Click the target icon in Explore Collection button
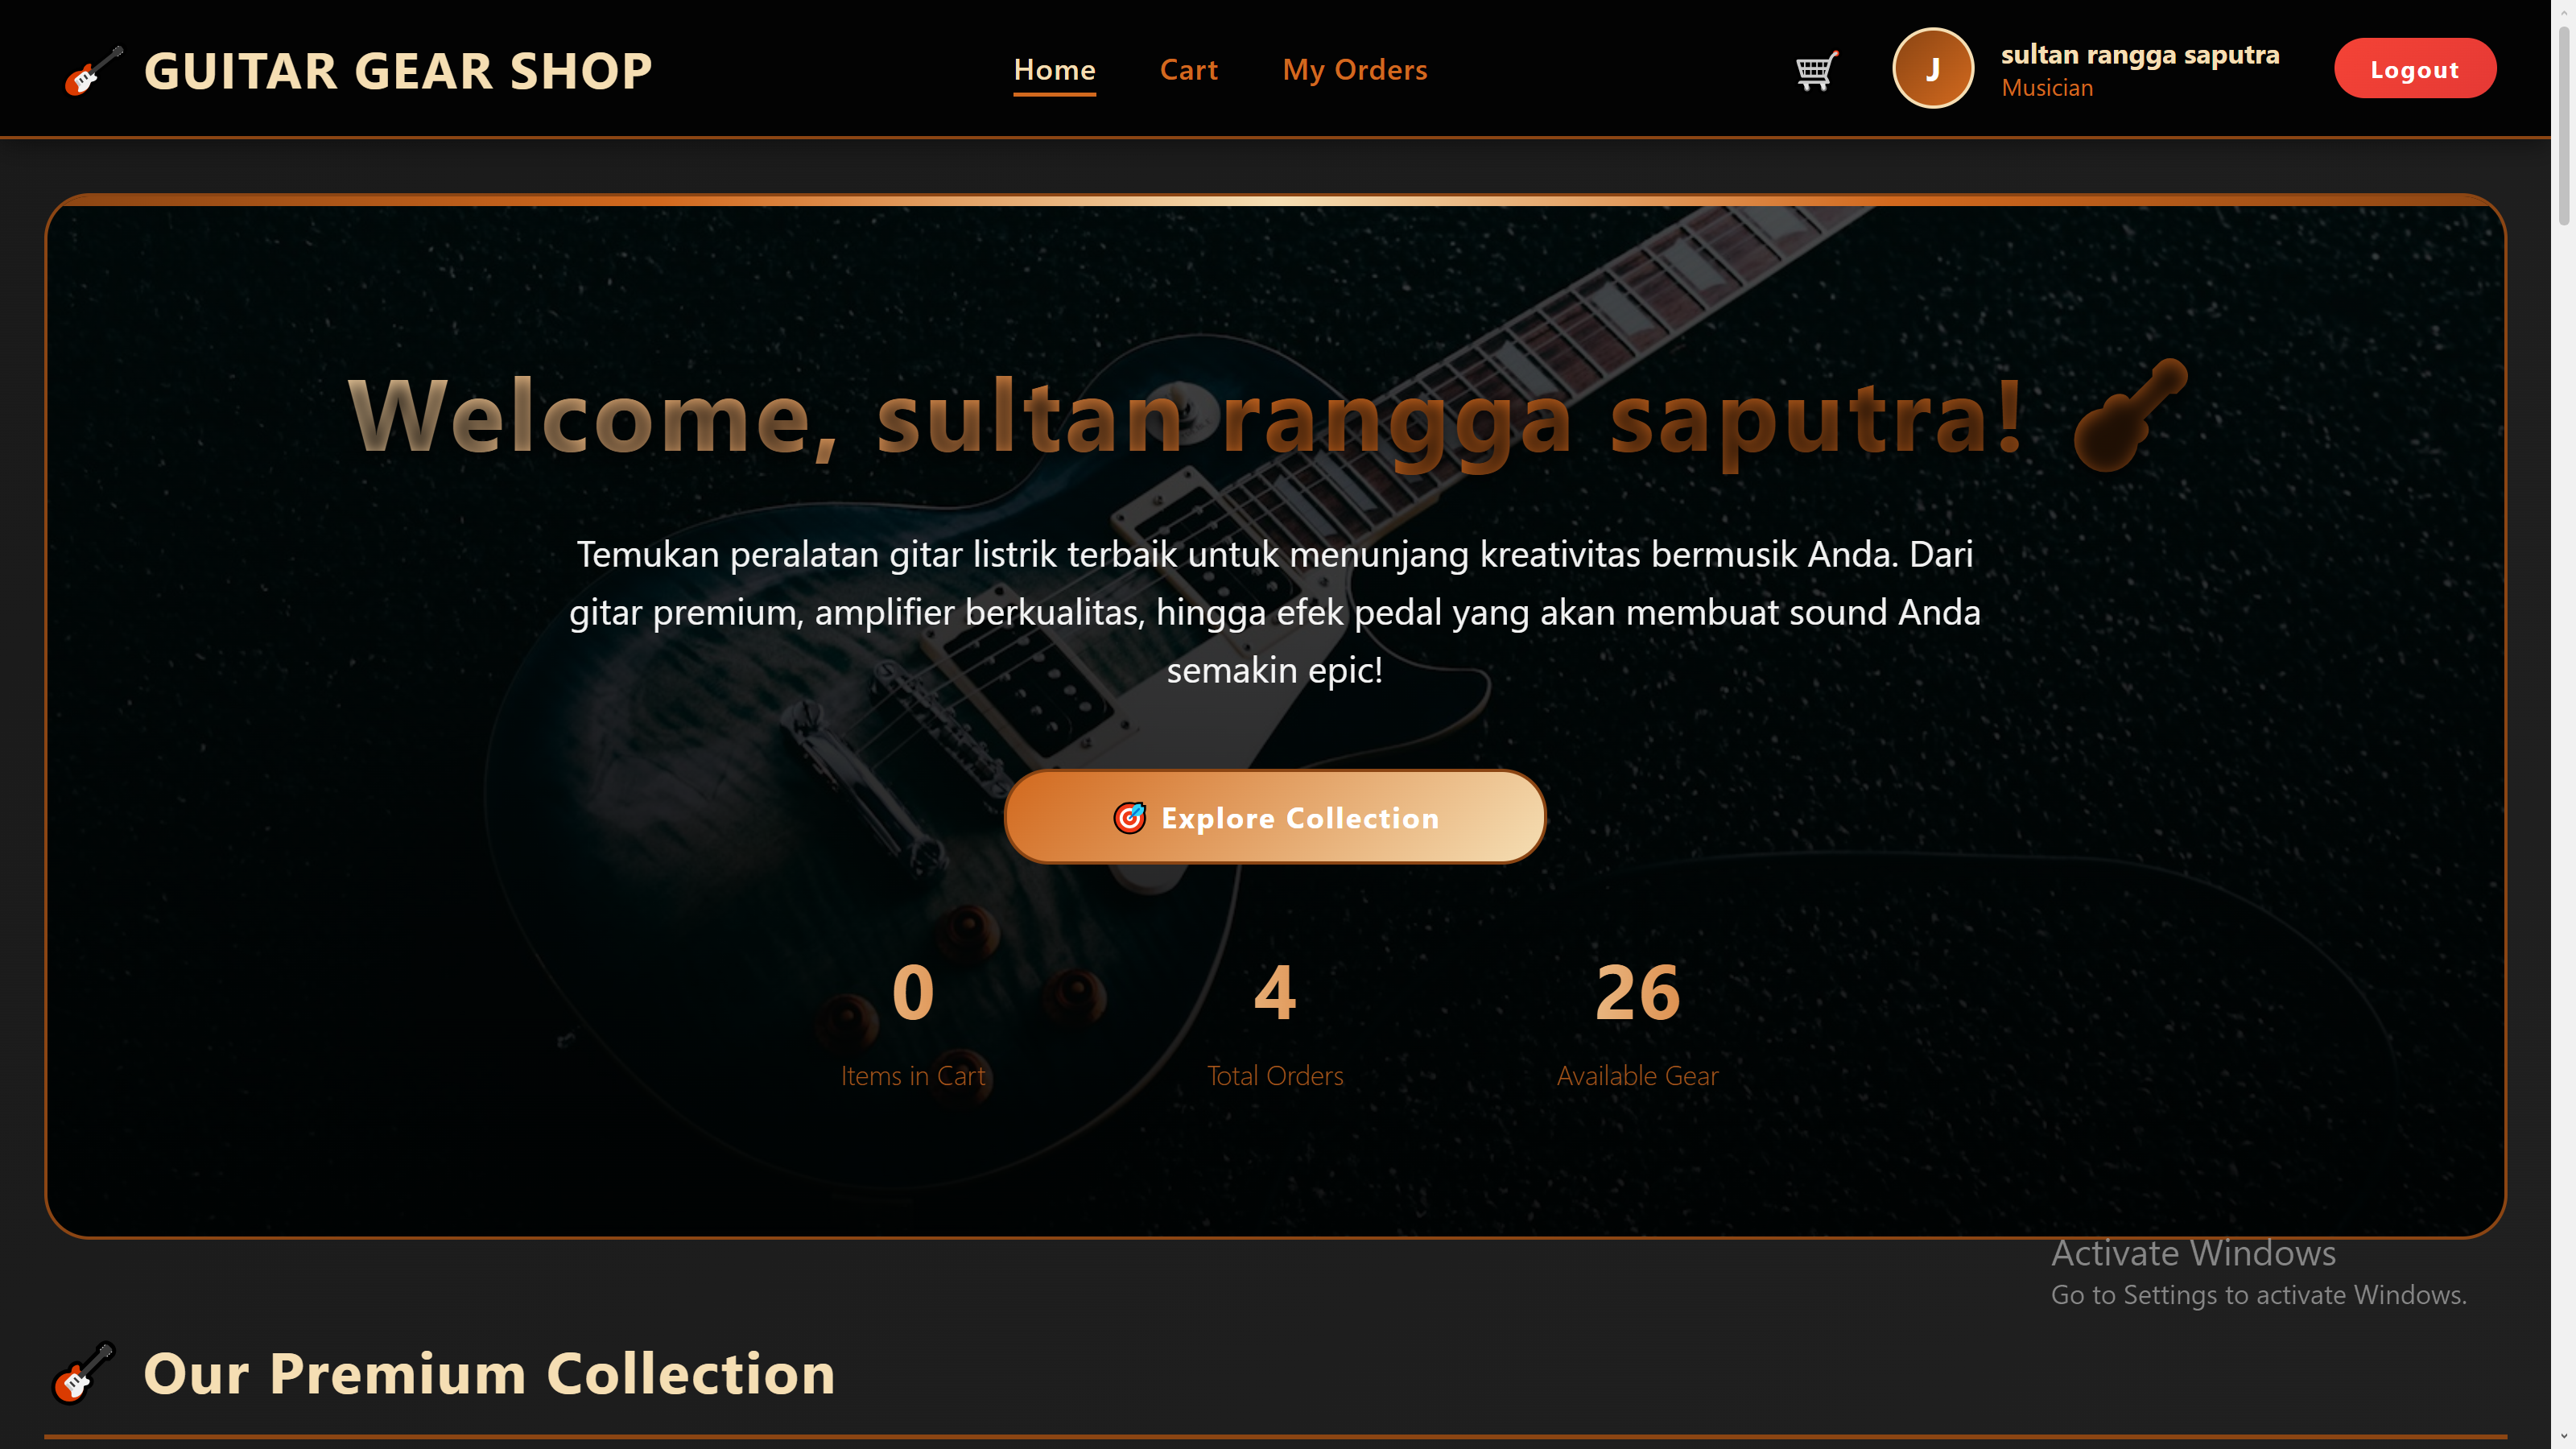 [1129, 817]
